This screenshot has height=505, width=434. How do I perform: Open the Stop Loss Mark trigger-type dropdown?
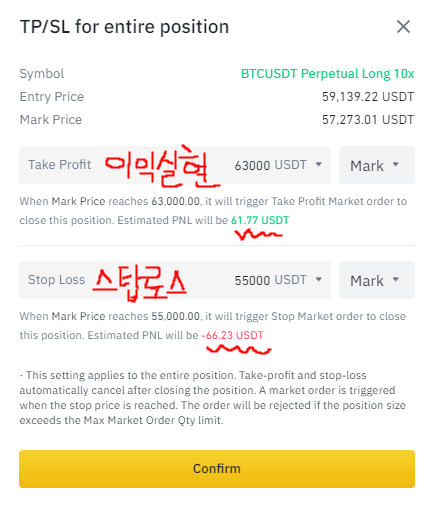coord(377,280)
